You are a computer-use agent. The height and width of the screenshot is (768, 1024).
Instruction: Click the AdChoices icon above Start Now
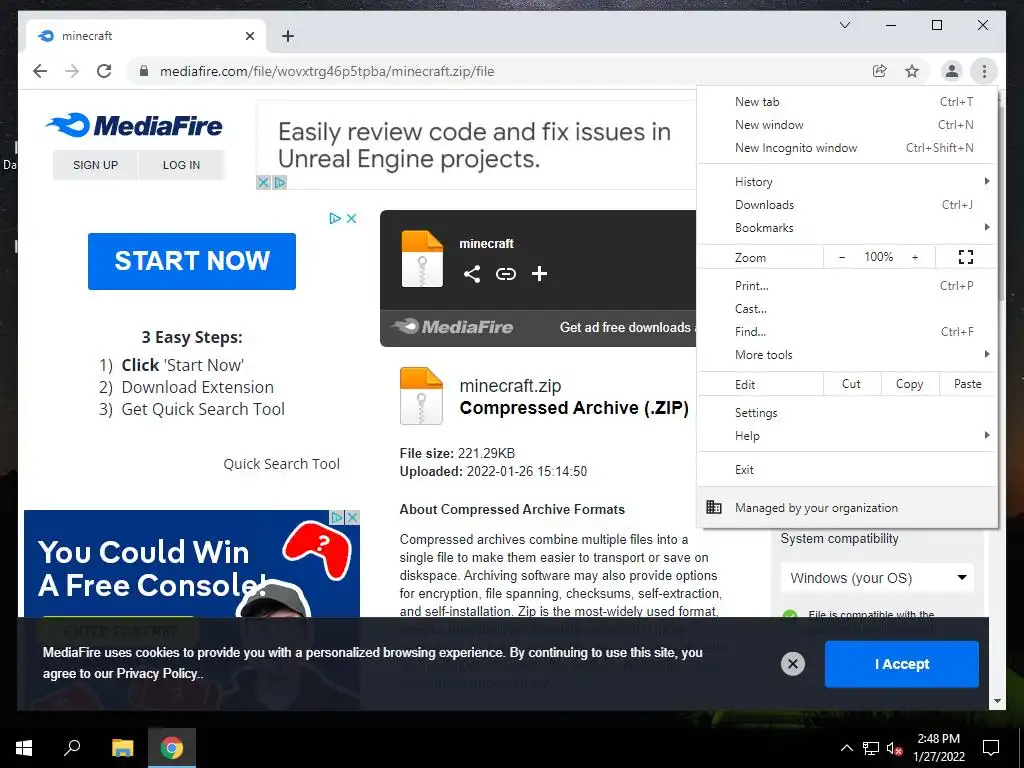click(x=335, y=218)
